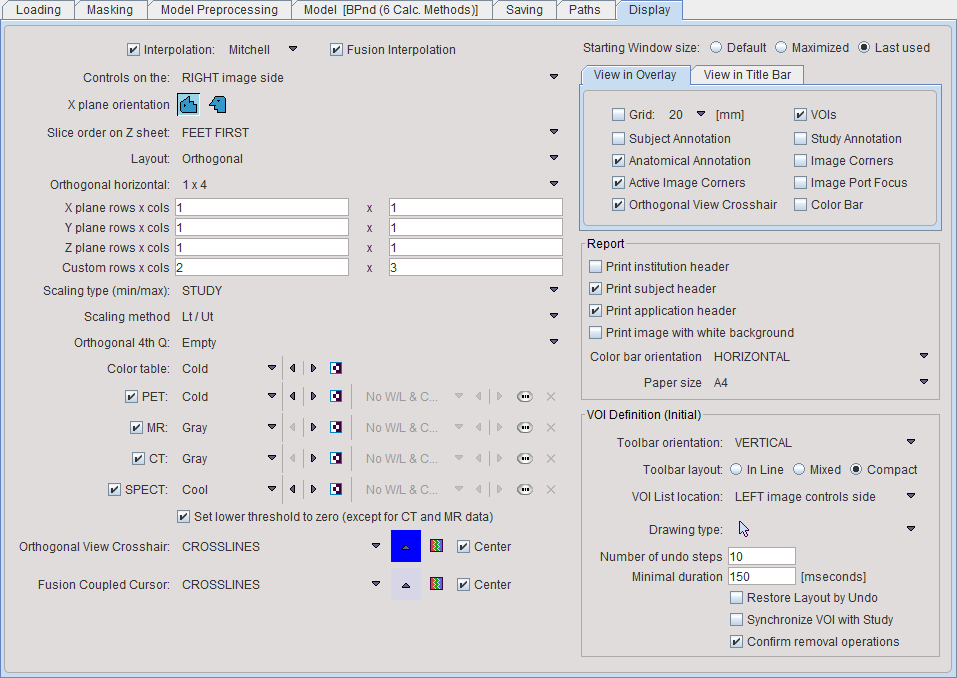Enable the Grid overlay checkbox
The image size is (957, 678).
coord(618,115)
